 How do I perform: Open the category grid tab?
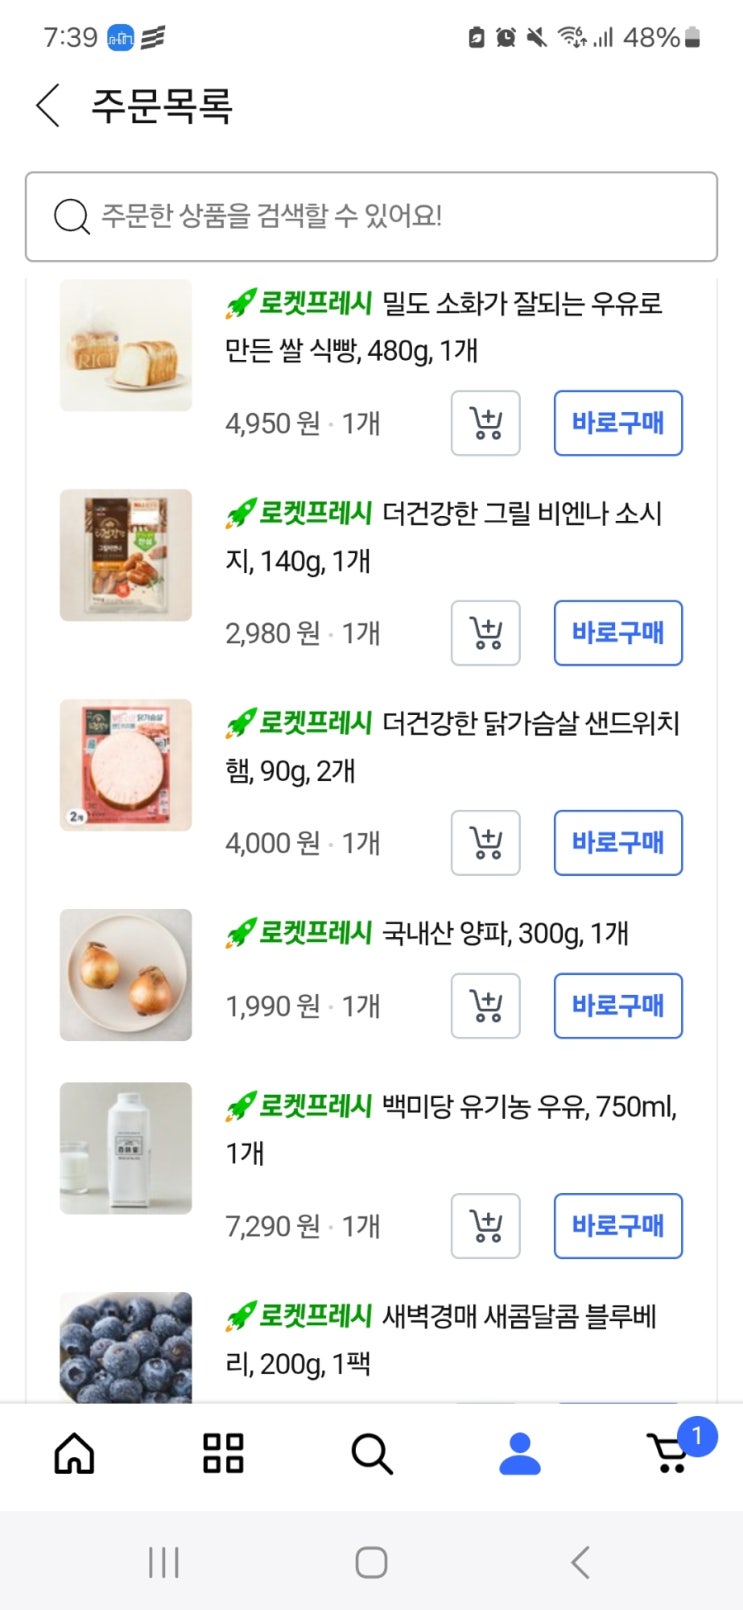point(223,1453)
